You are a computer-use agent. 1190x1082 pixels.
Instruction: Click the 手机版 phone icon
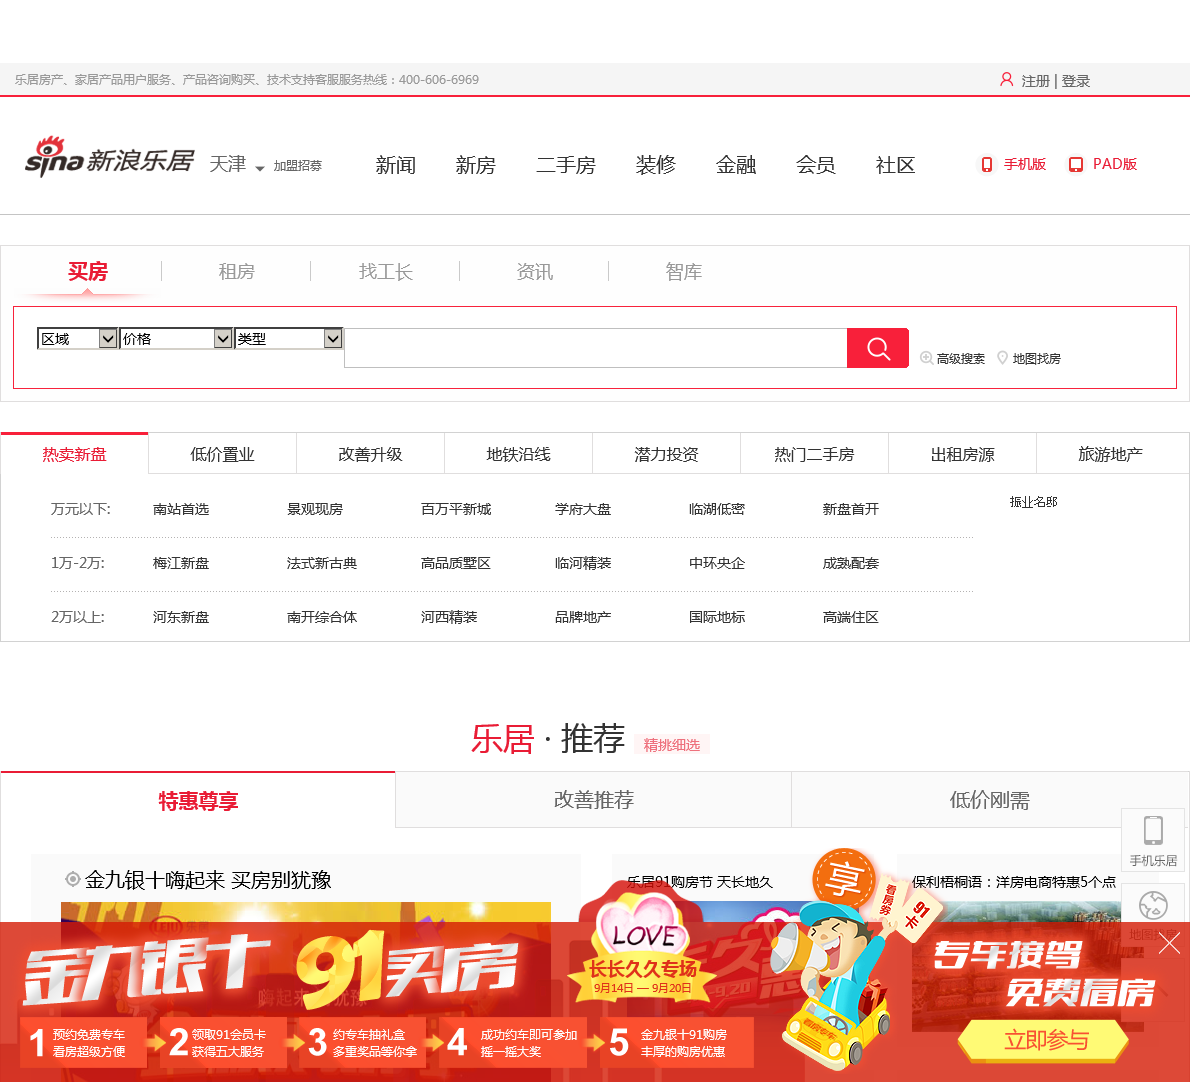[x=987, y=165]
